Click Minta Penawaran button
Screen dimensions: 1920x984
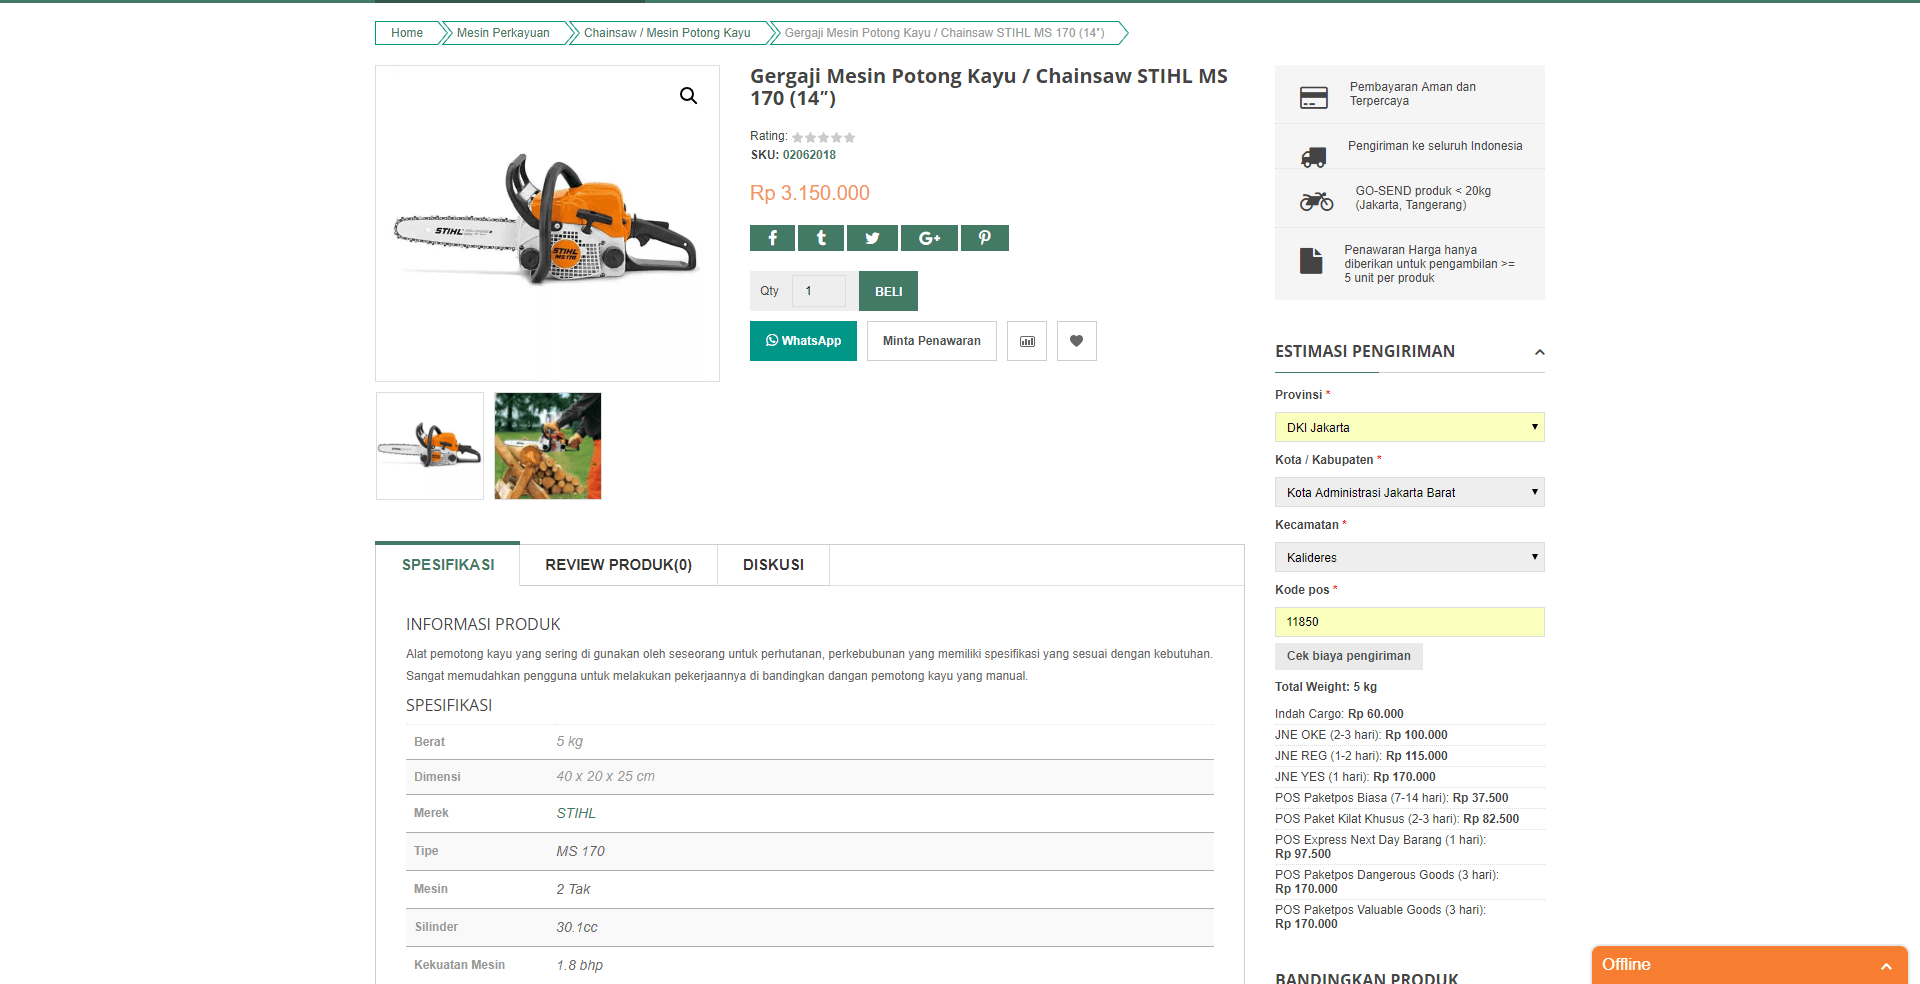(x=931, y=341)
